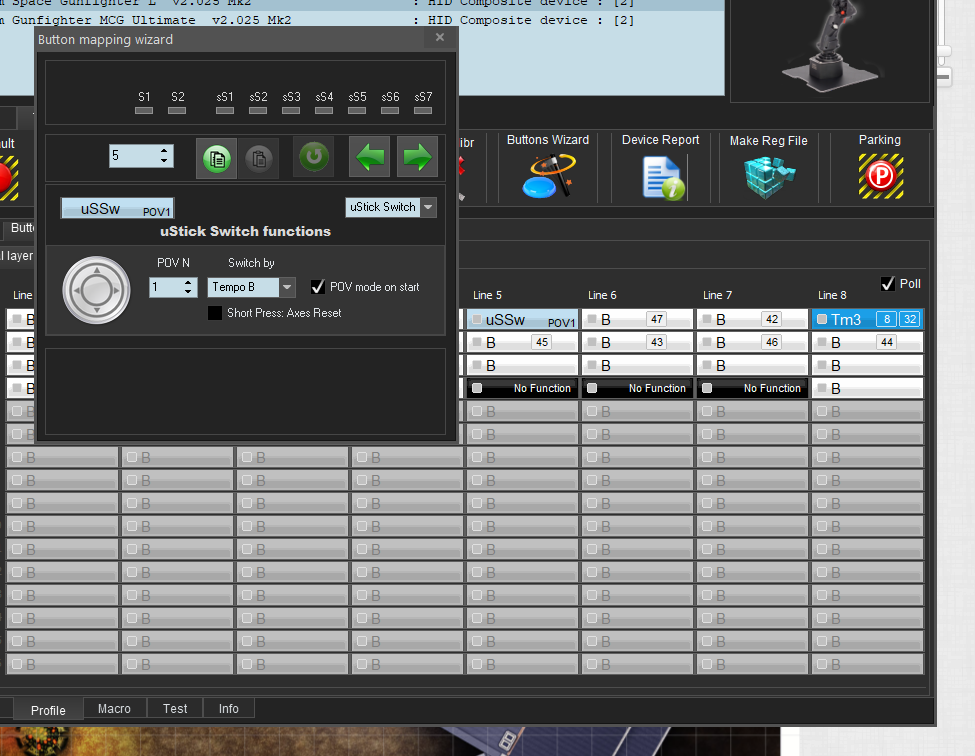
Task: Select the uSSw POV1 cell under Line 5
Action: tap(522, 320)
